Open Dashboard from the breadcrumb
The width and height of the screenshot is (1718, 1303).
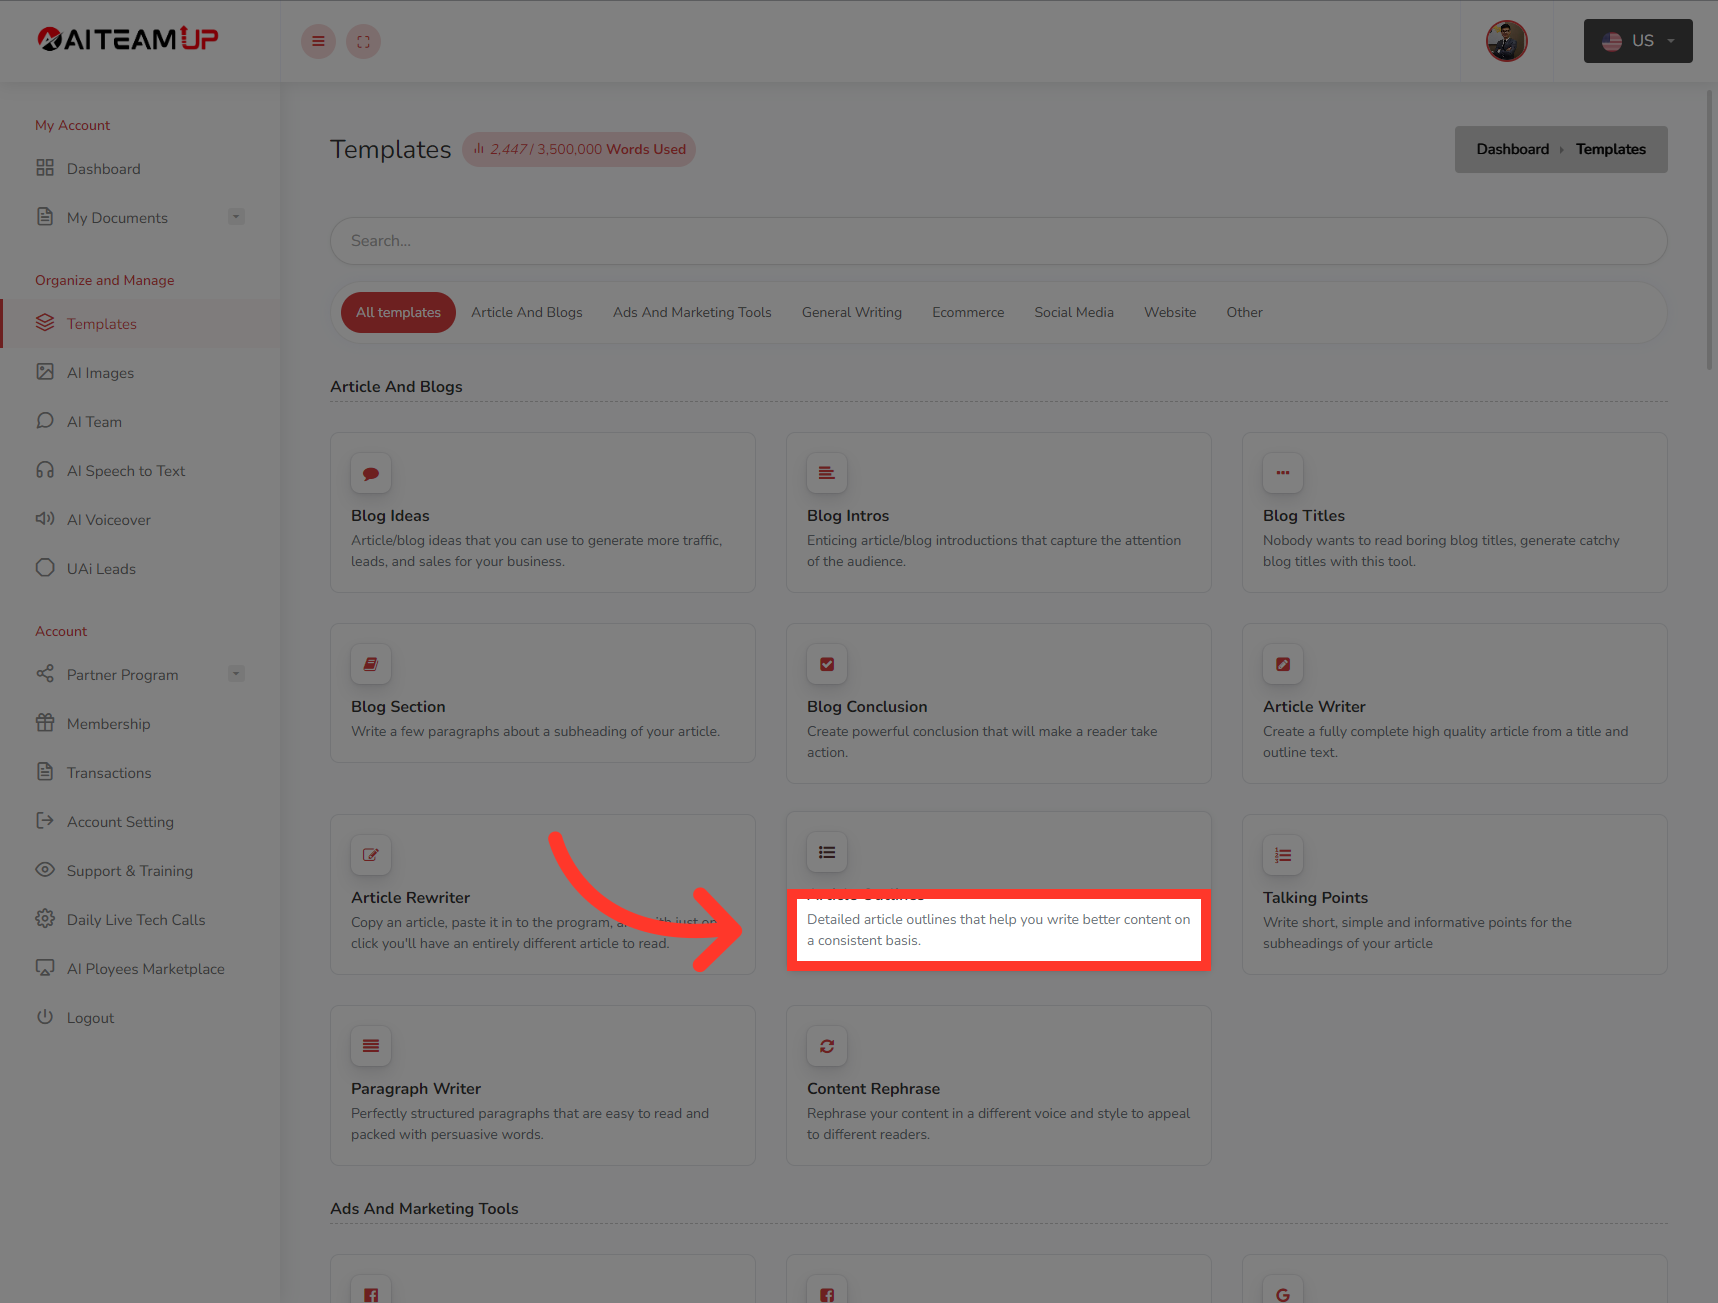point(1512,148)
